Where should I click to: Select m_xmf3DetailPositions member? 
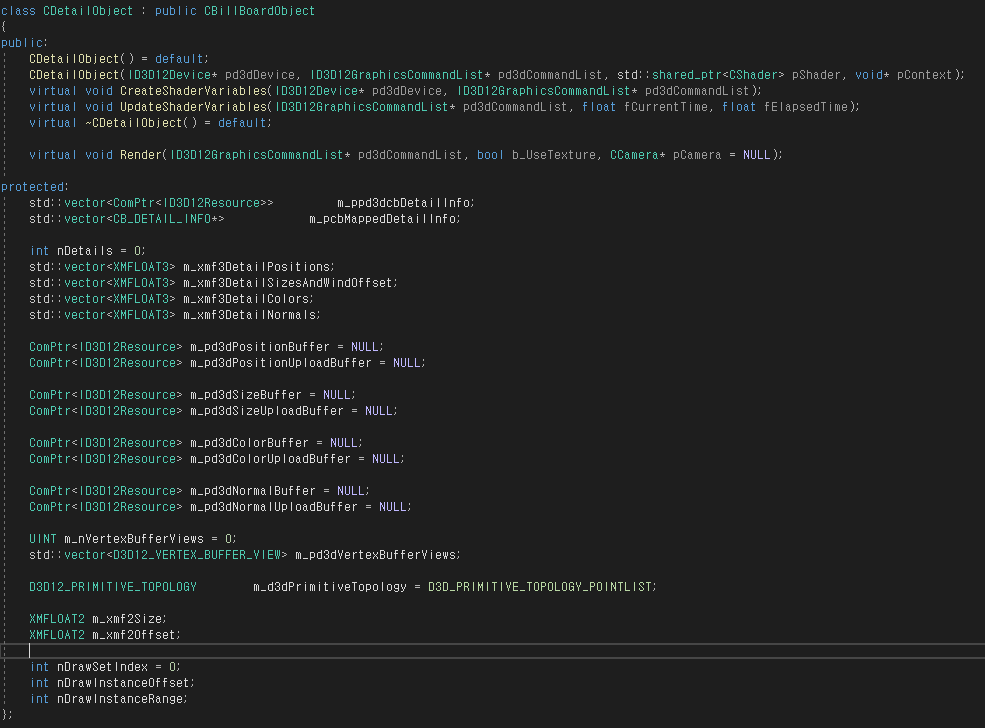click(x=257, y=266)
